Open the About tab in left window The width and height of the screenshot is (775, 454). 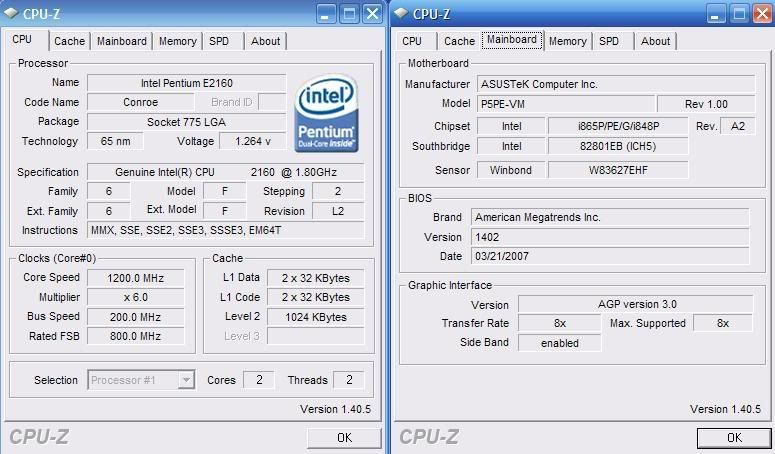point(265,41)
